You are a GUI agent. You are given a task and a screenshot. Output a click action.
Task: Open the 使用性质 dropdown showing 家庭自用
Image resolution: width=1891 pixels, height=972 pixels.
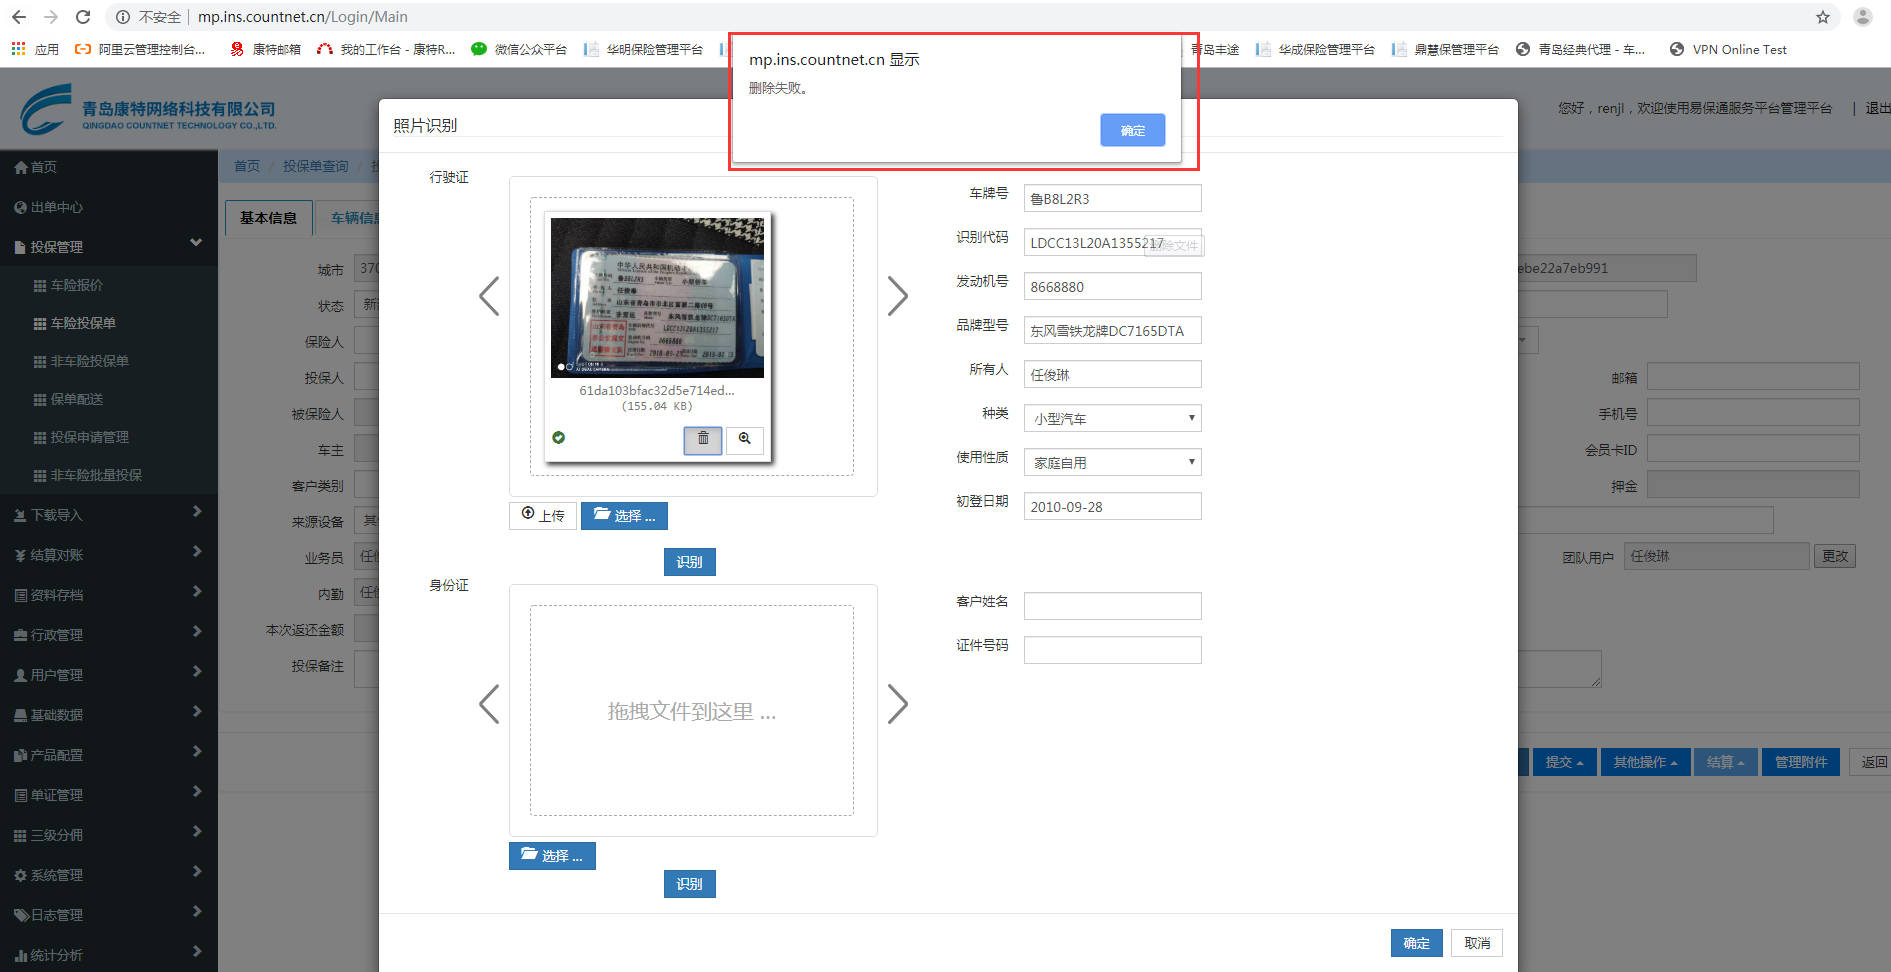click(x=1112, y=462)
